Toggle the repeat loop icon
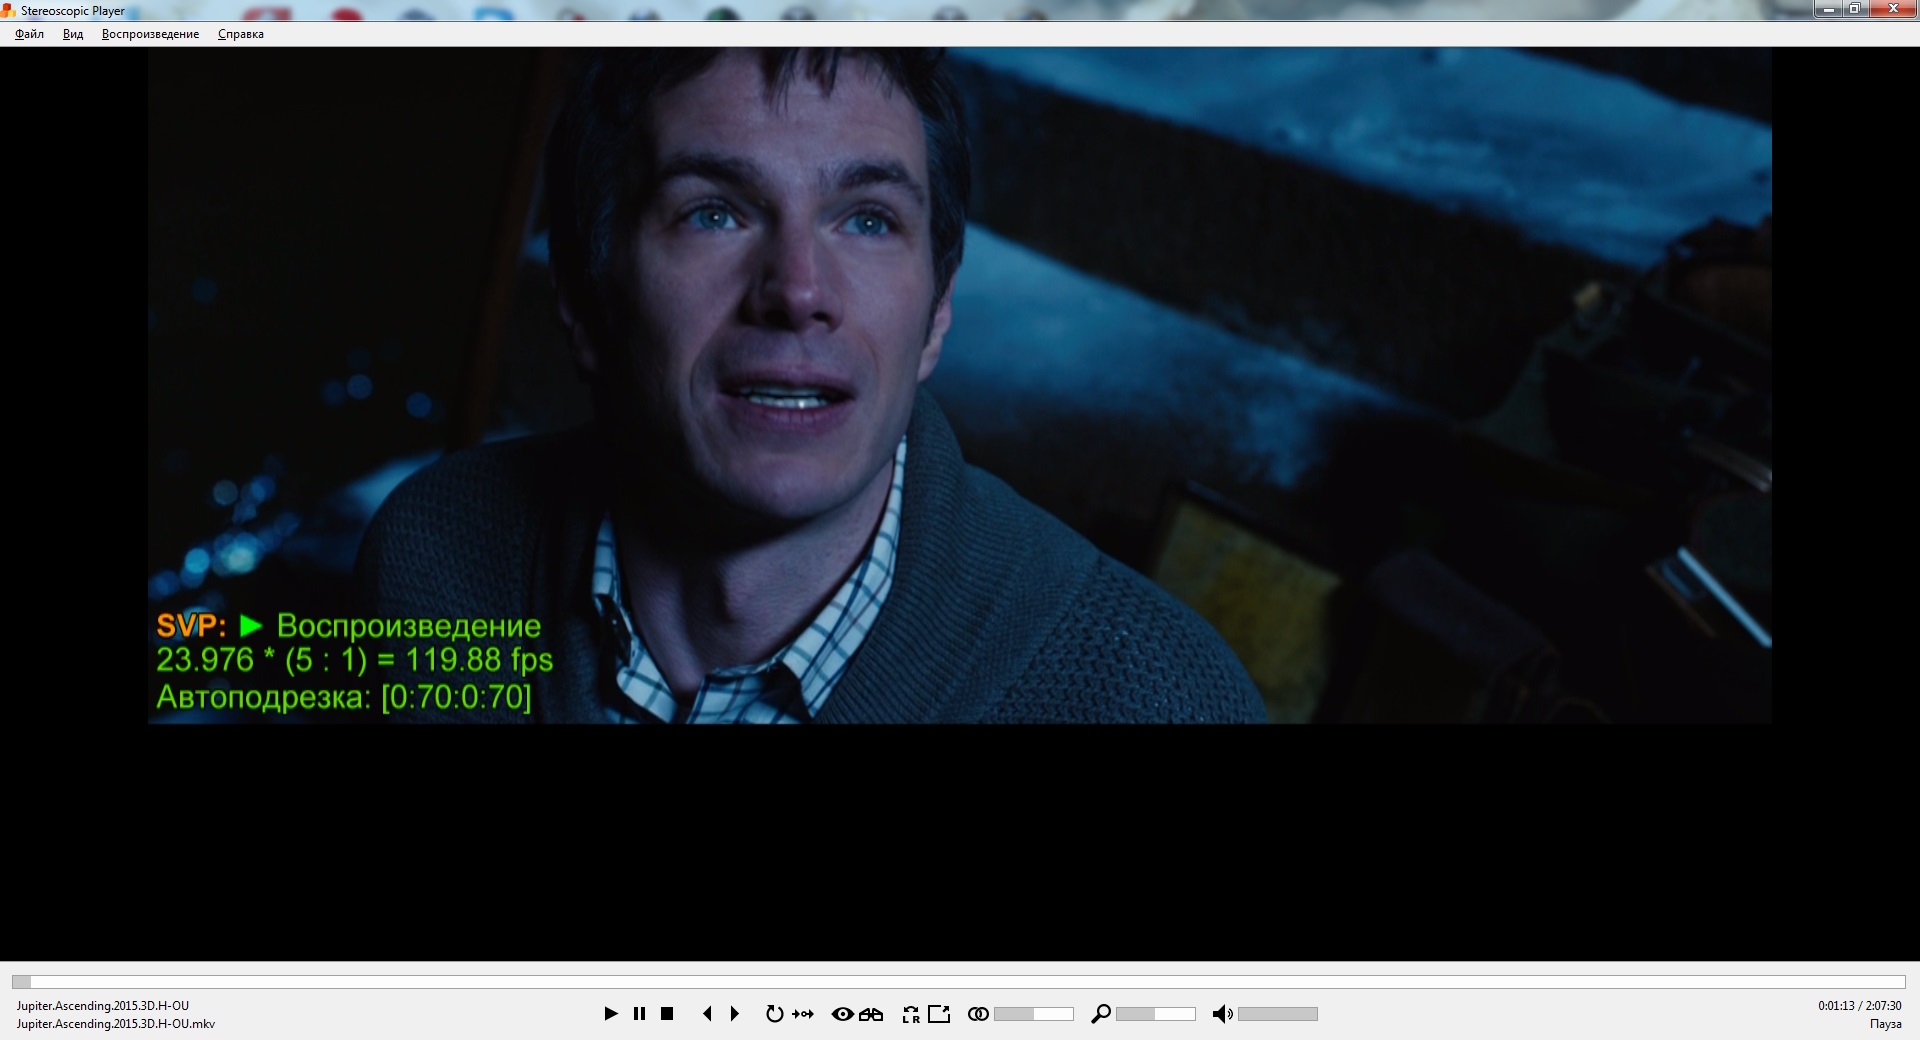The height and width of the screenshot is (1040, 1920). [774, 1014]
